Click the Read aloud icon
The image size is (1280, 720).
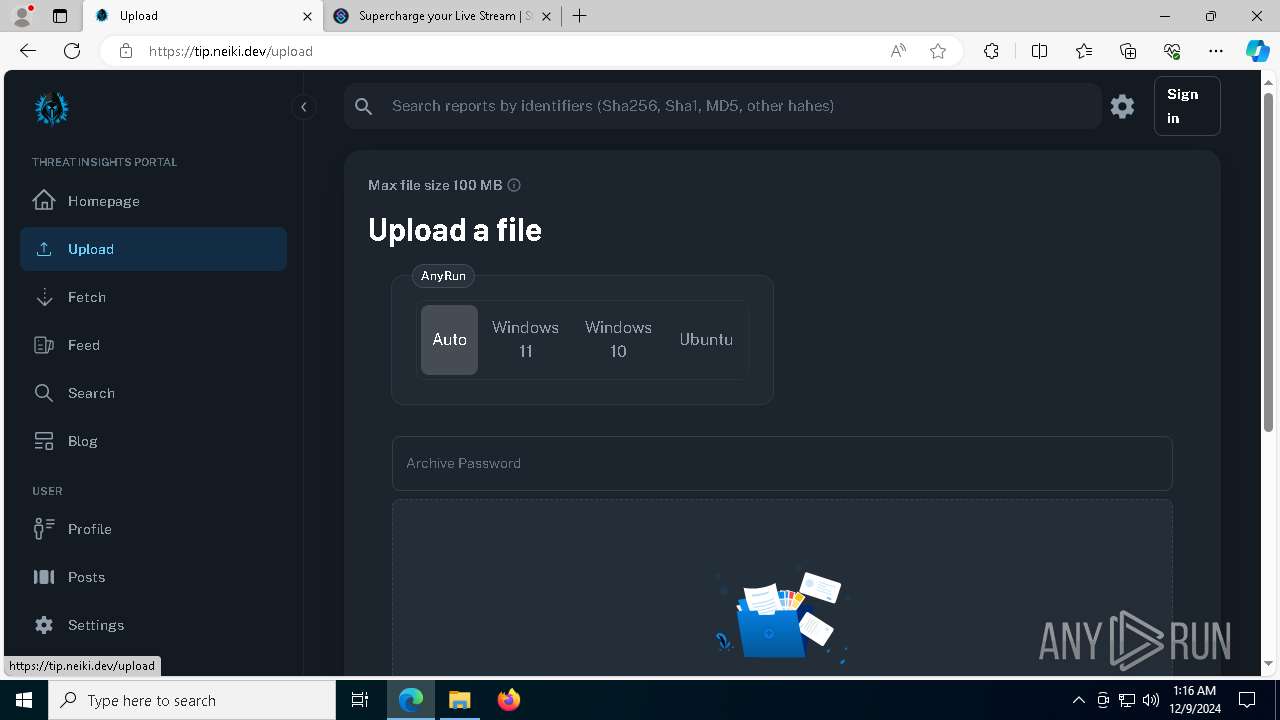[898, 51]
